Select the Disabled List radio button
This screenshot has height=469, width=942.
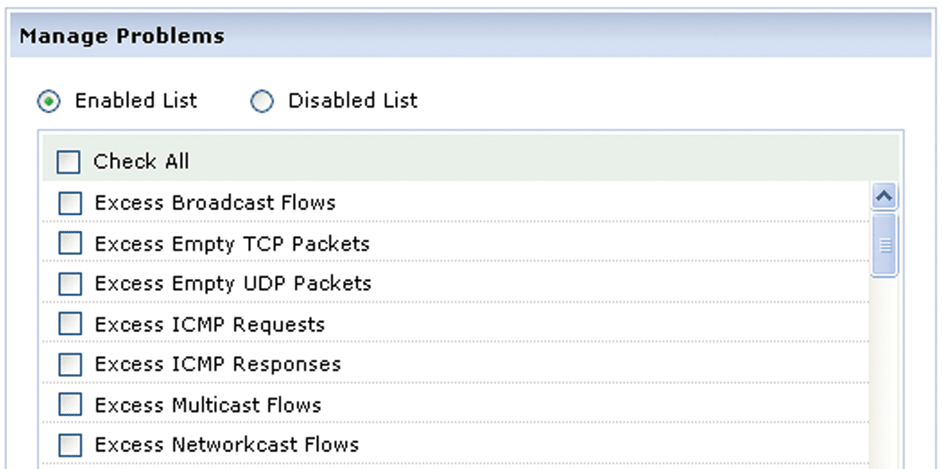[x=262, y=101]
